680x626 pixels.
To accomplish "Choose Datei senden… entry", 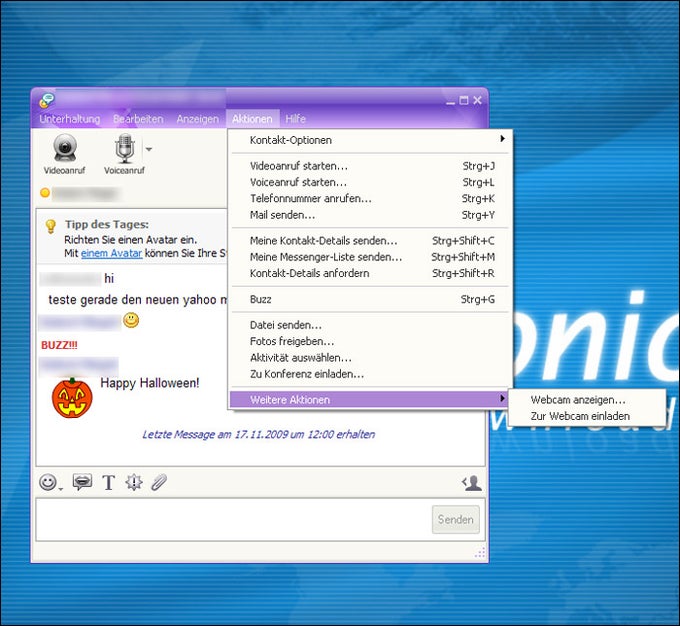I will click(370, 325).
